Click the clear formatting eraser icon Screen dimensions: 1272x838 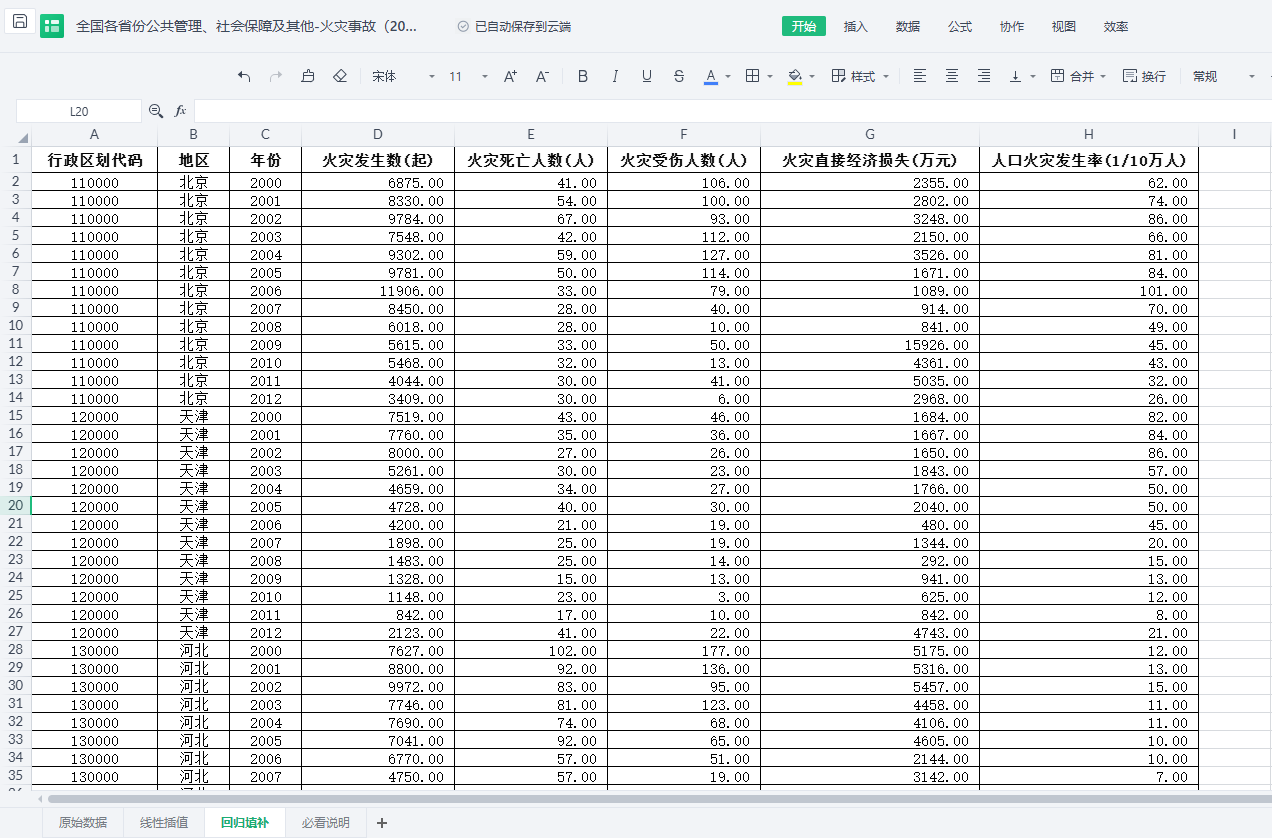pos(340,76)
